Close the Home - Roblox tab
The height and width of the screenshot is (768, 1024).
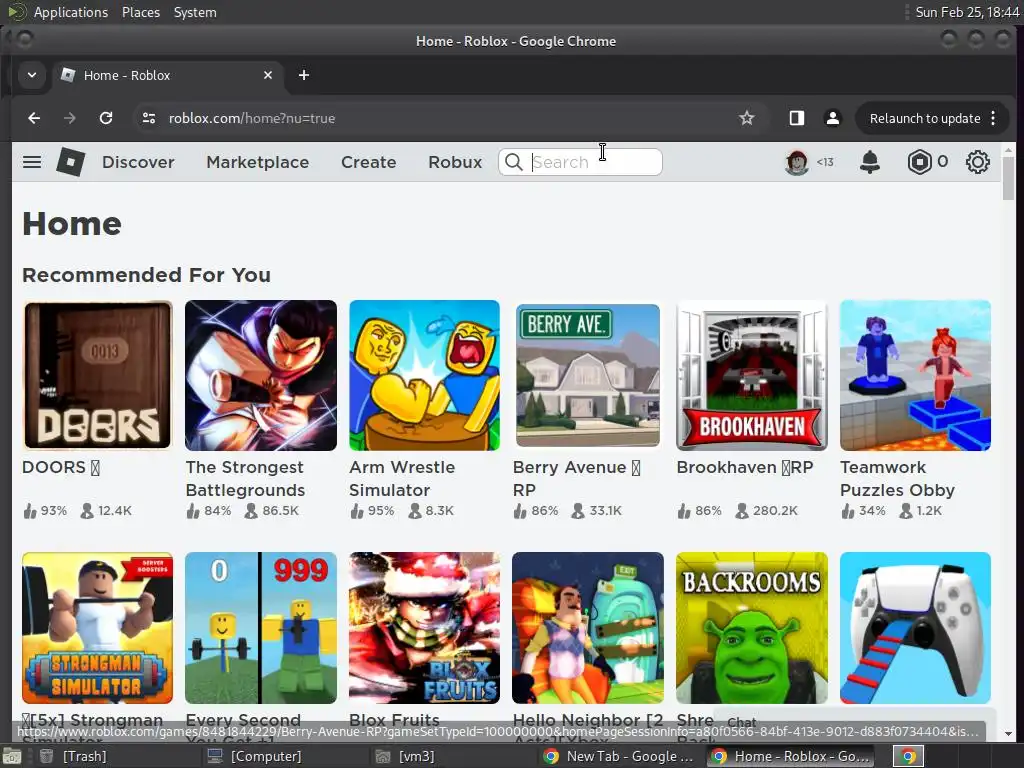(268, 75)
